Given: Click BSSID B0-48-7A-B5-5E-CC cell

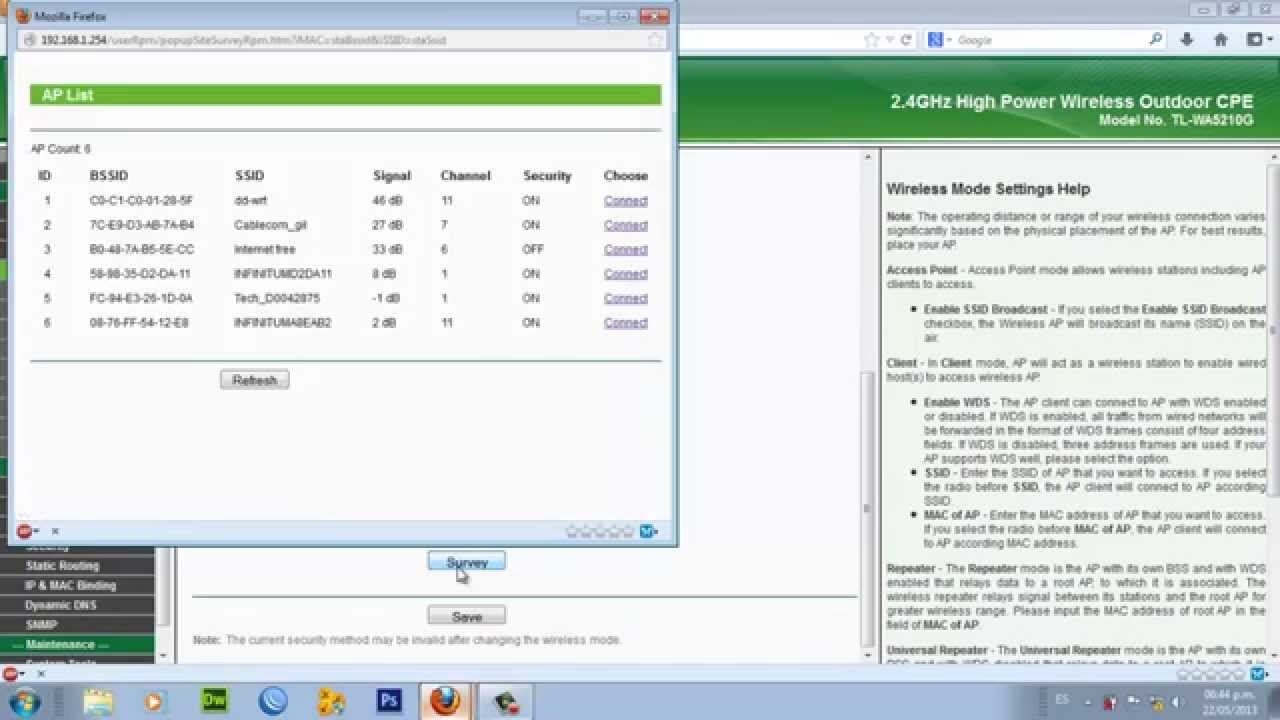Looking at the screenshot, I should pyautogui.click(x=141, y=249).
